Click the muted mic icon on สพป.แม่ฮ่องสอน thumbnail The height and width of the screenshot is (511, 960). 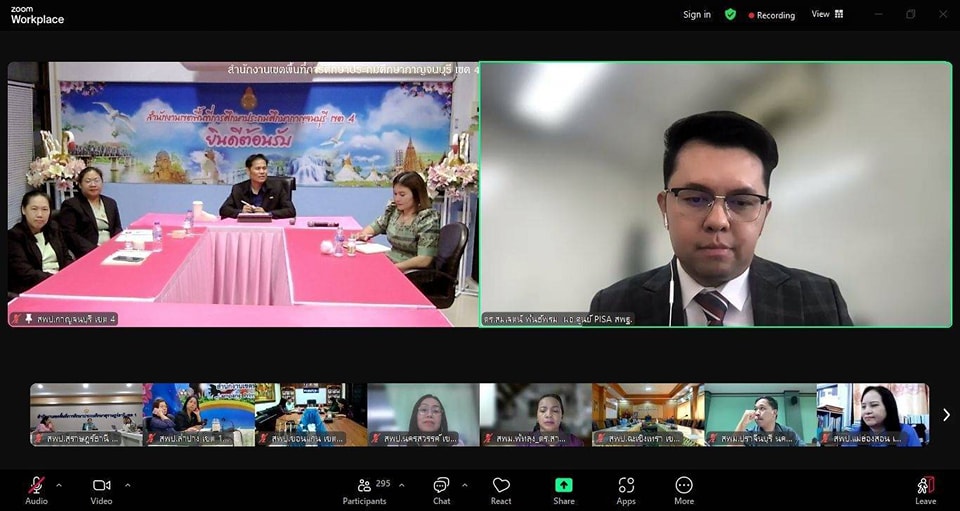[825, 438]
